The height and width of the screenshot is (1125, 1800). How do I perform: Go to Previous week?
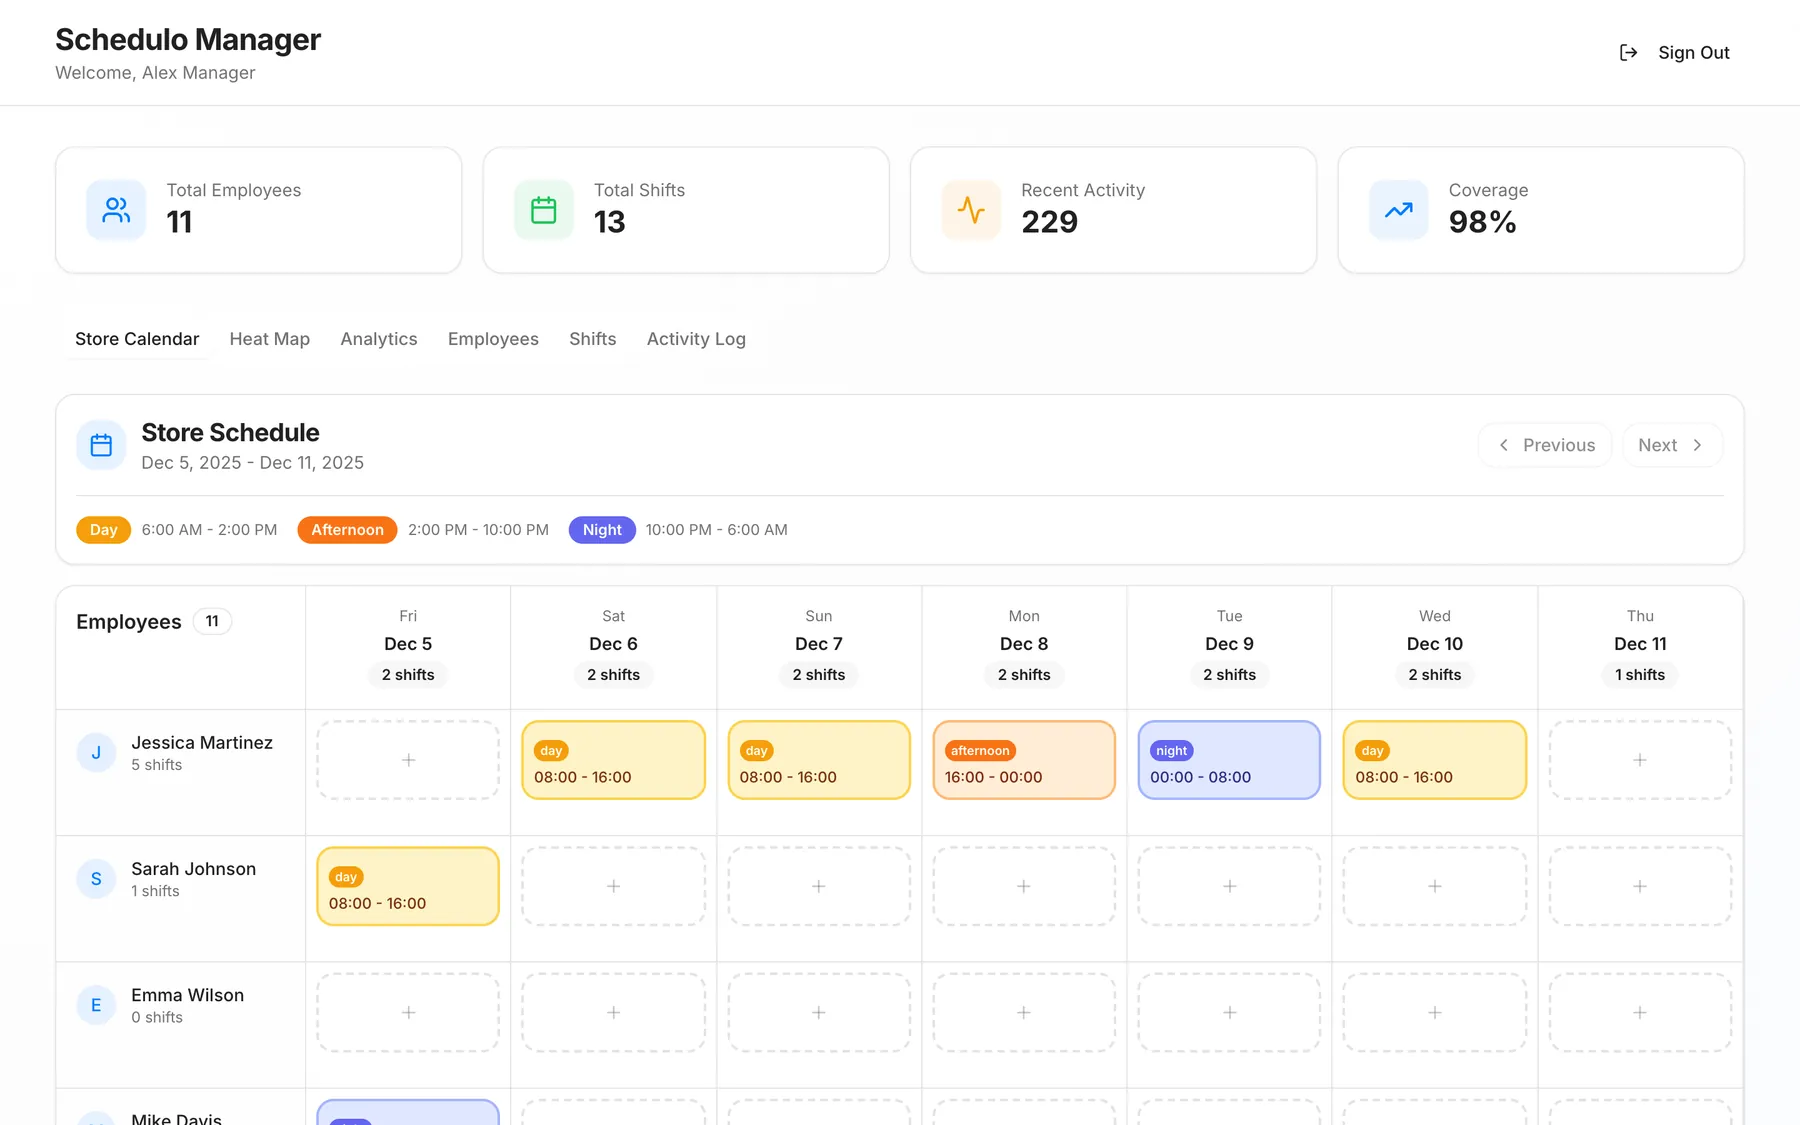(x=1545, y=445)
